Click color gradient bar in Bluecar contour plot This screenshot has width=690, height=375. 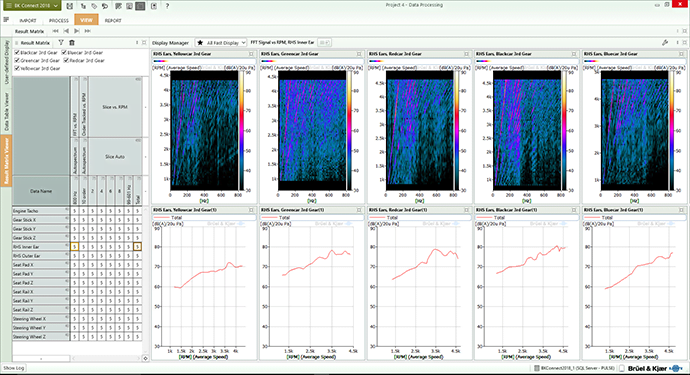[x=591, y=61]
